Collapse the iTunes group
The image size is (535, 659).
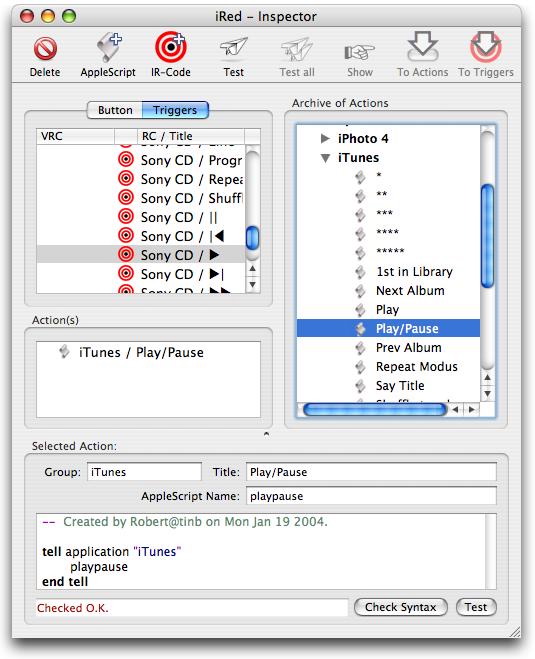click(x=325, y=158)
